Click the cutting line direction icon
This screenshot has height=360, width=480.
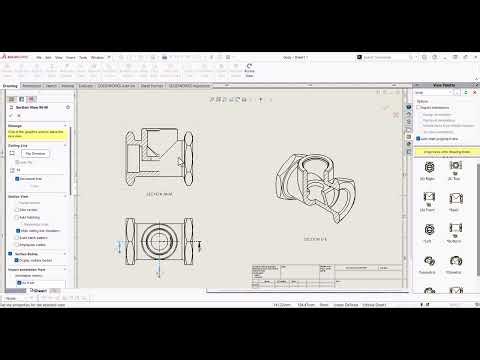(12, 153)
